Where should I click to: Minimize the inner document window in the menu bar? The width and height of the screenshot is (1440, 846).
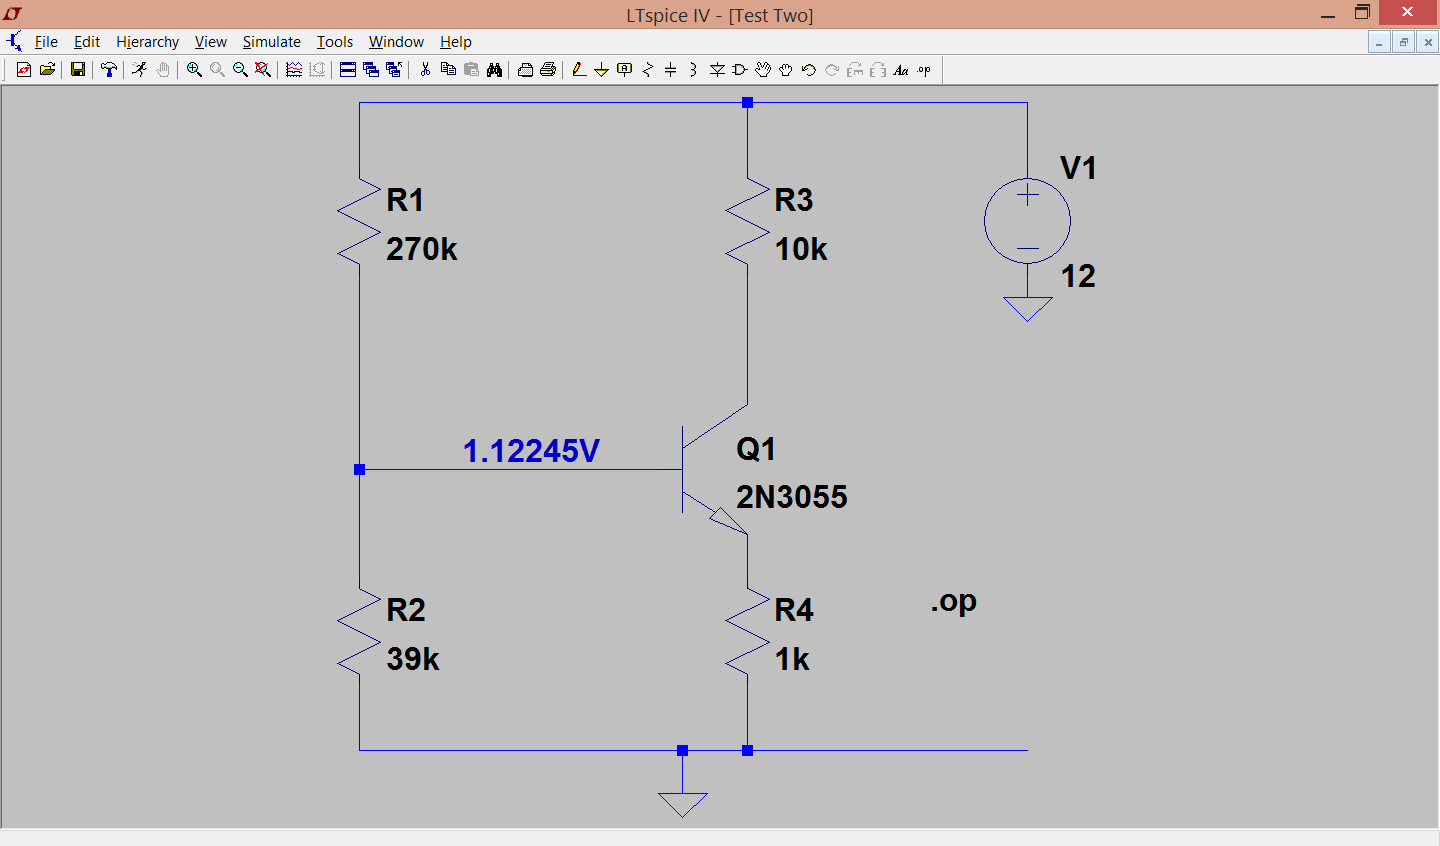1380,42
